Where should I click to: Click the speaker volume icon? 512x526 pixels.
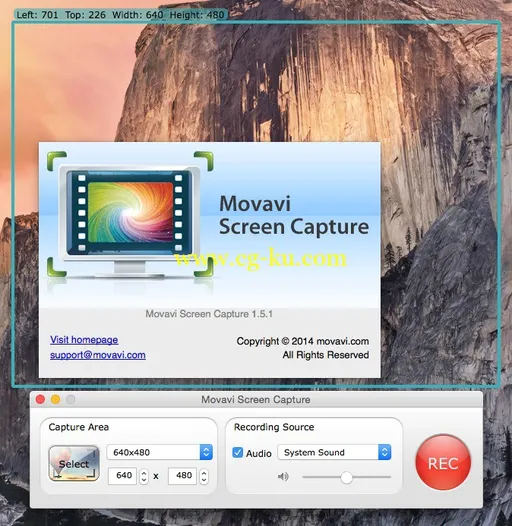click(x=283, y=476)
